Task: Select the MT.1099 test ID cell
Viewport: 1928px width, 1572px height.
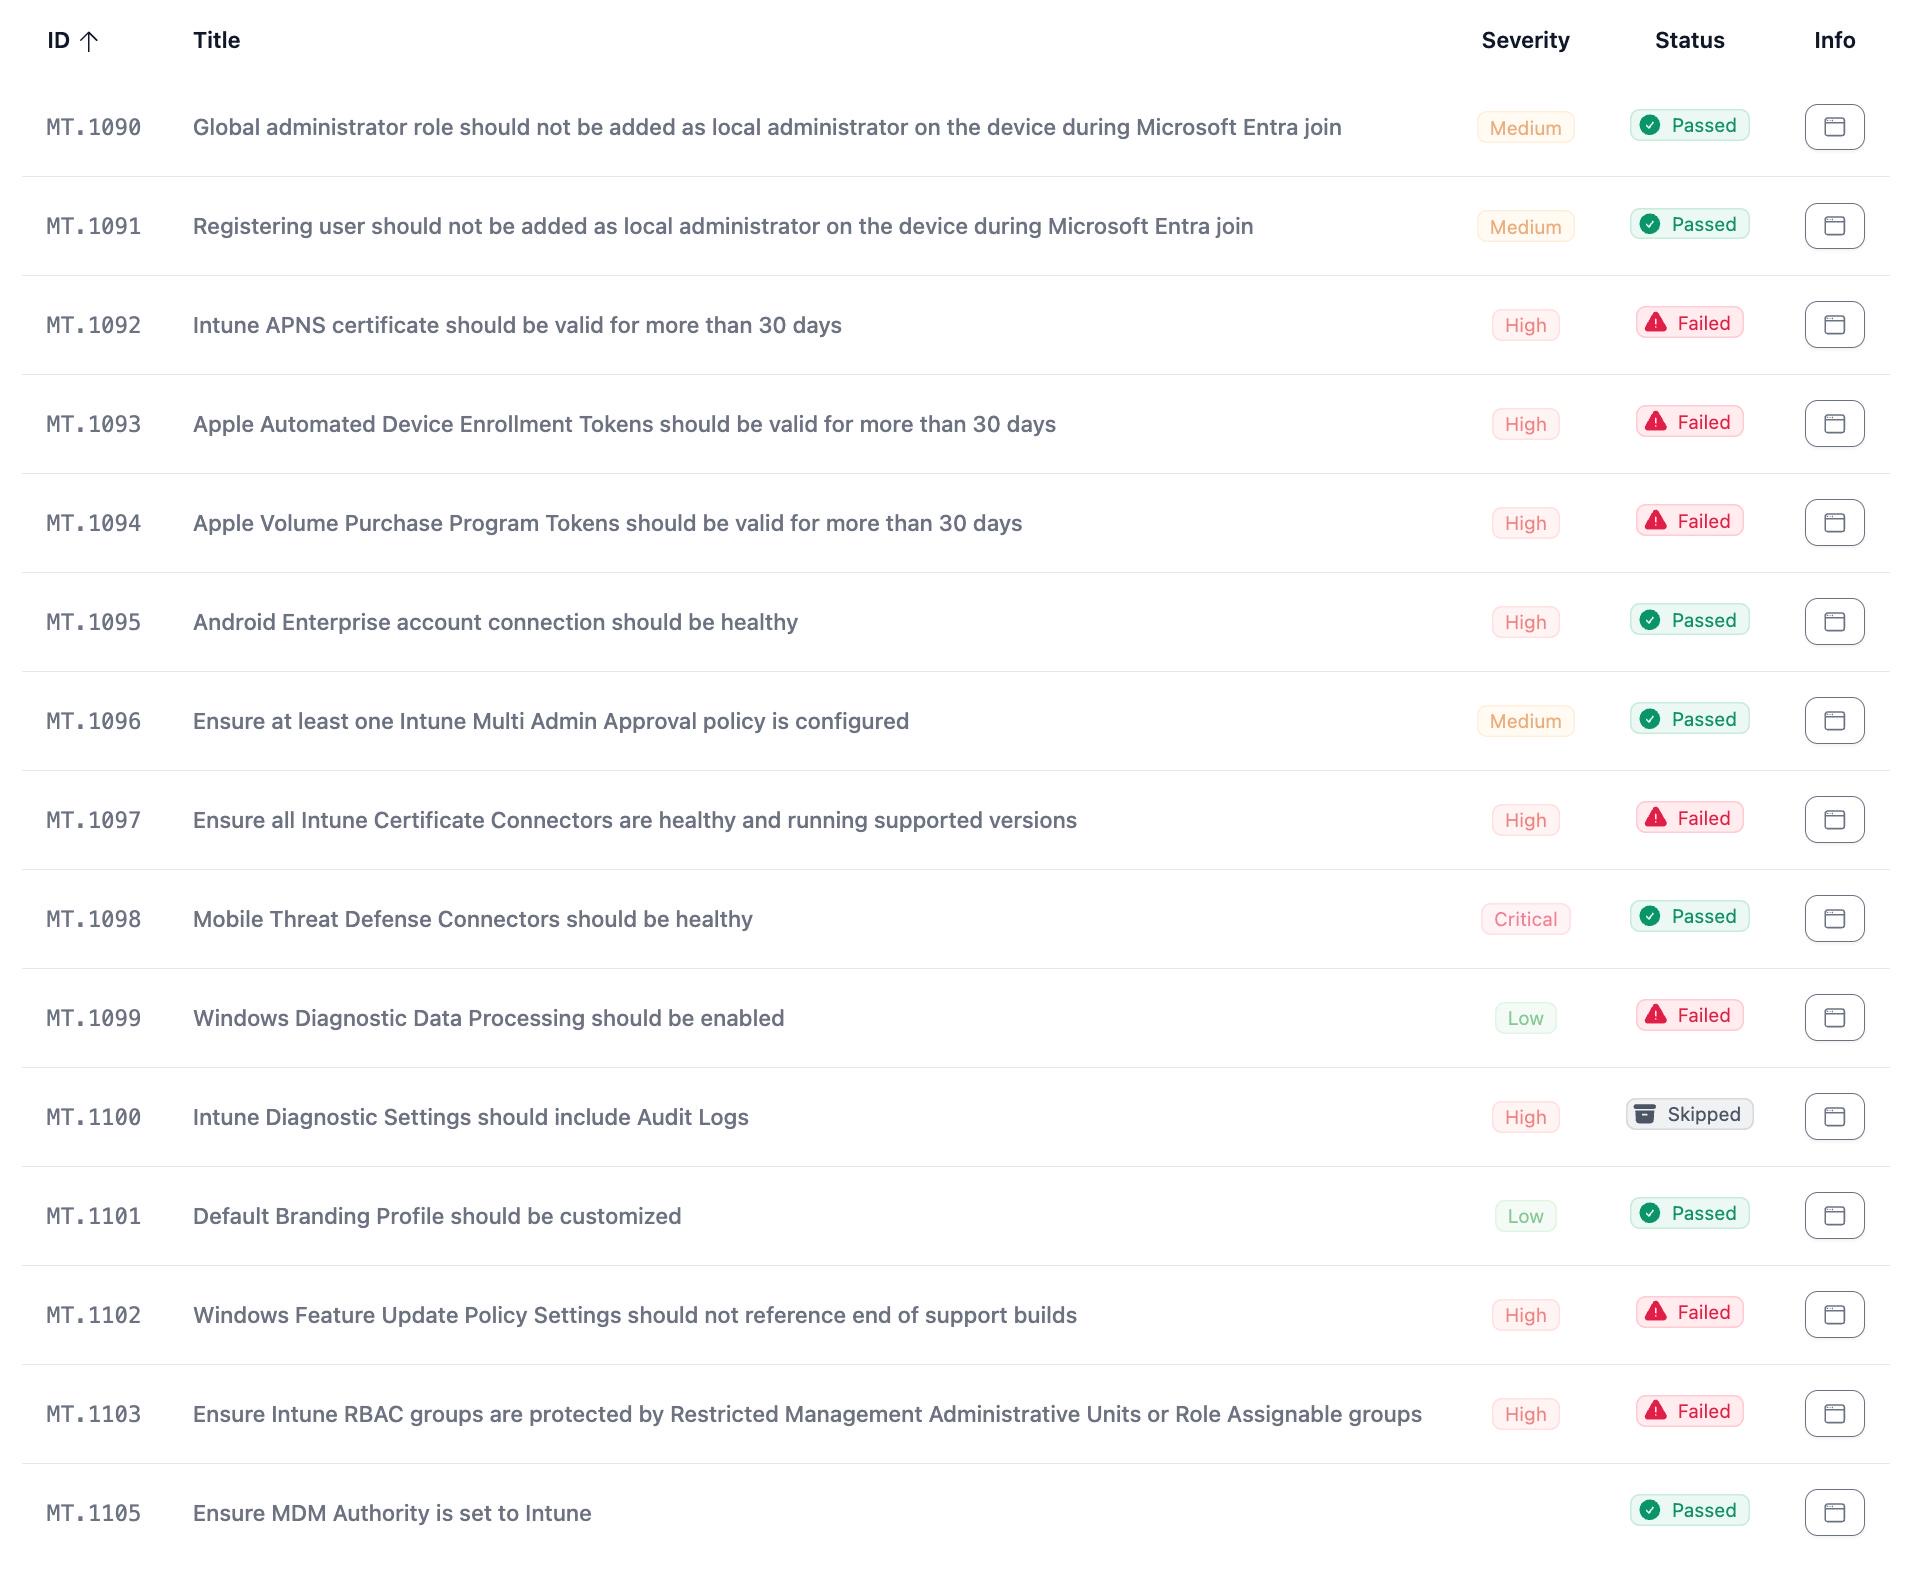Action: point(93,1019)
